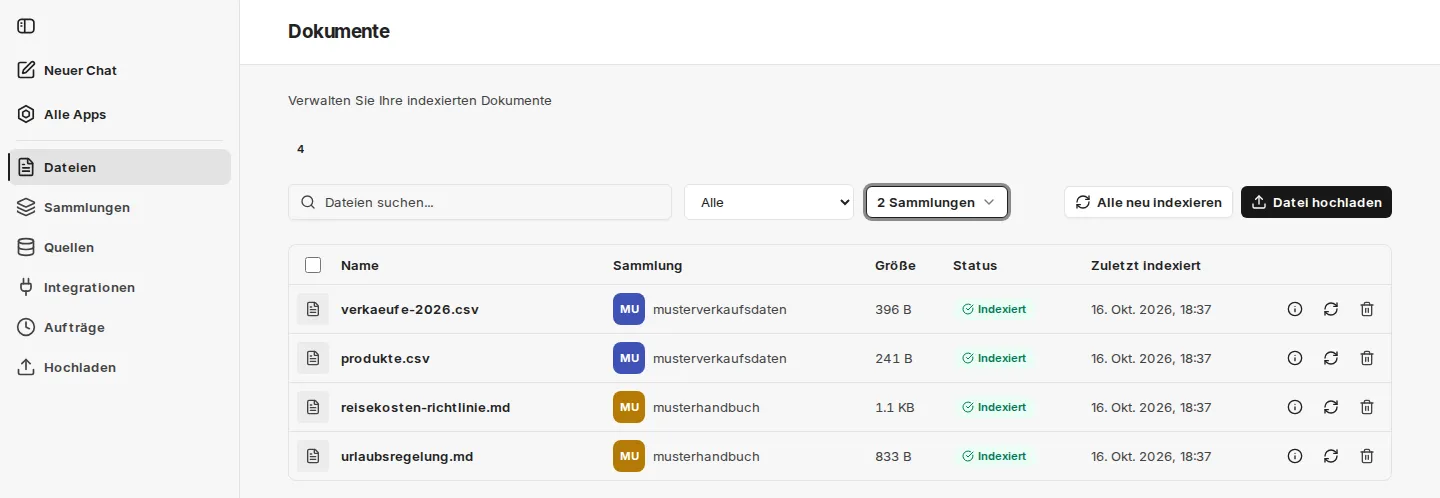Select file name reisekosten-richtlinie.md

coord(426,407)
